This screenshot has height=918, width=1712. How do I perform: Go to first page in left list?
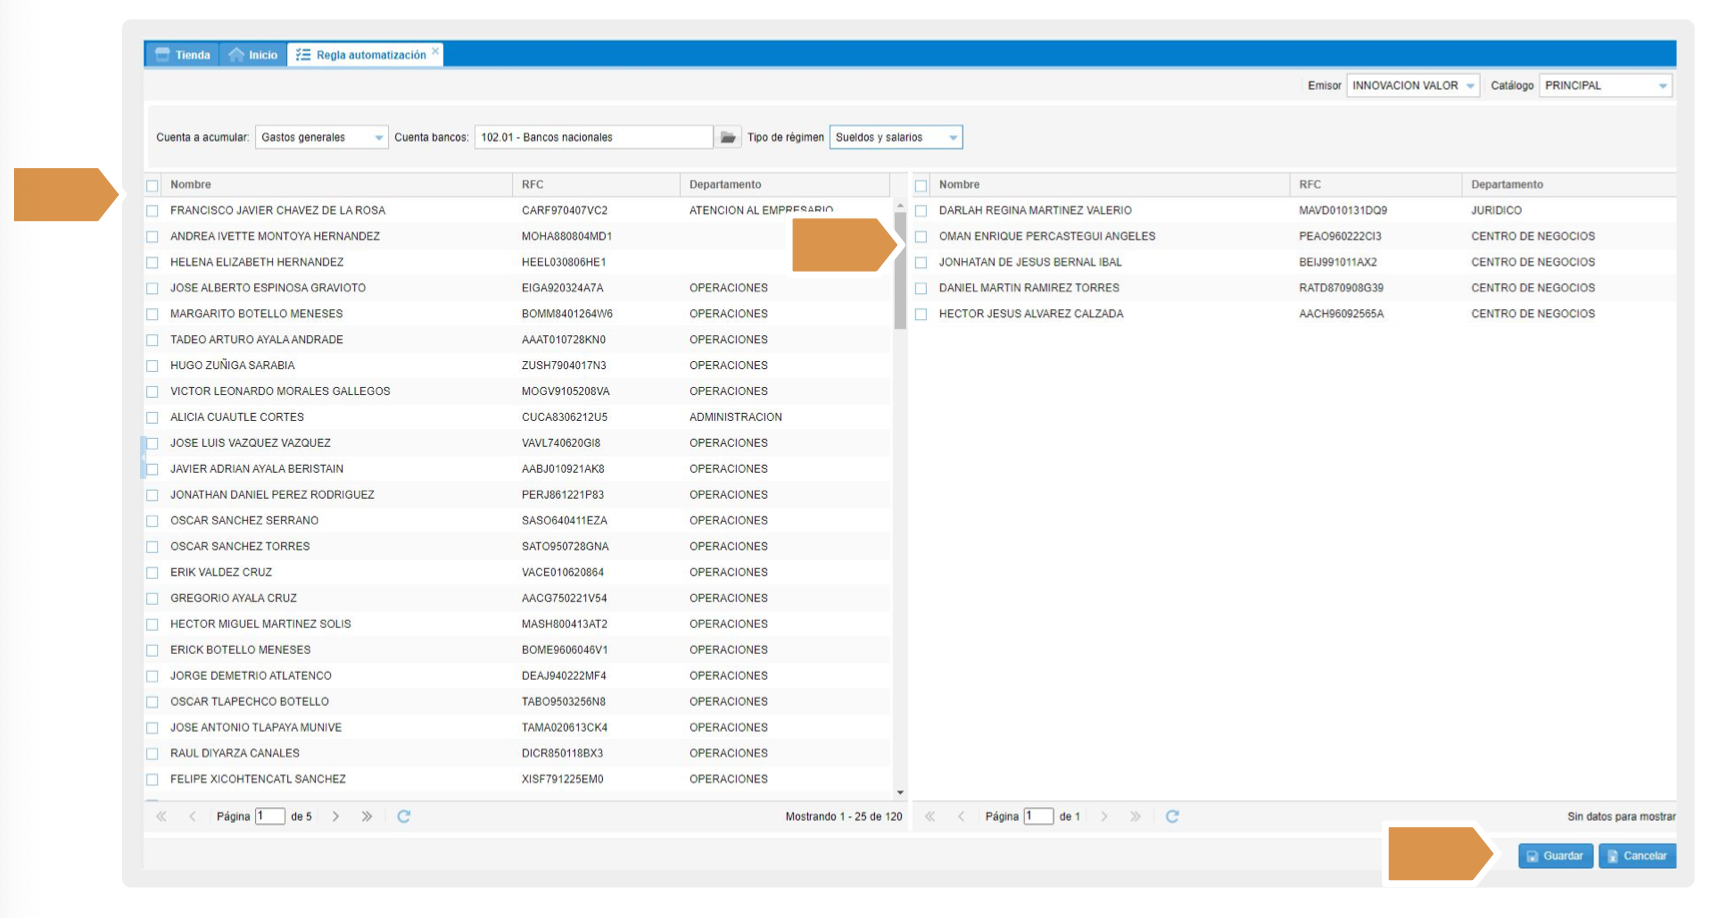tap(161, 816)
